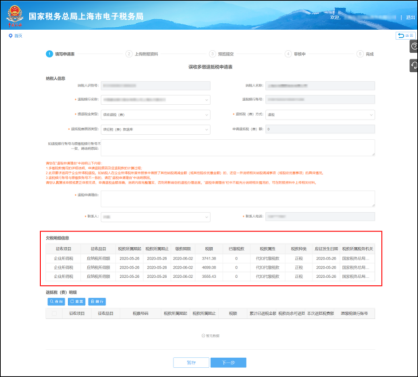The height and width of the screenshot is (377, 418).
Task: Select step 2 上传附报资料
Action: click(142, 54)
